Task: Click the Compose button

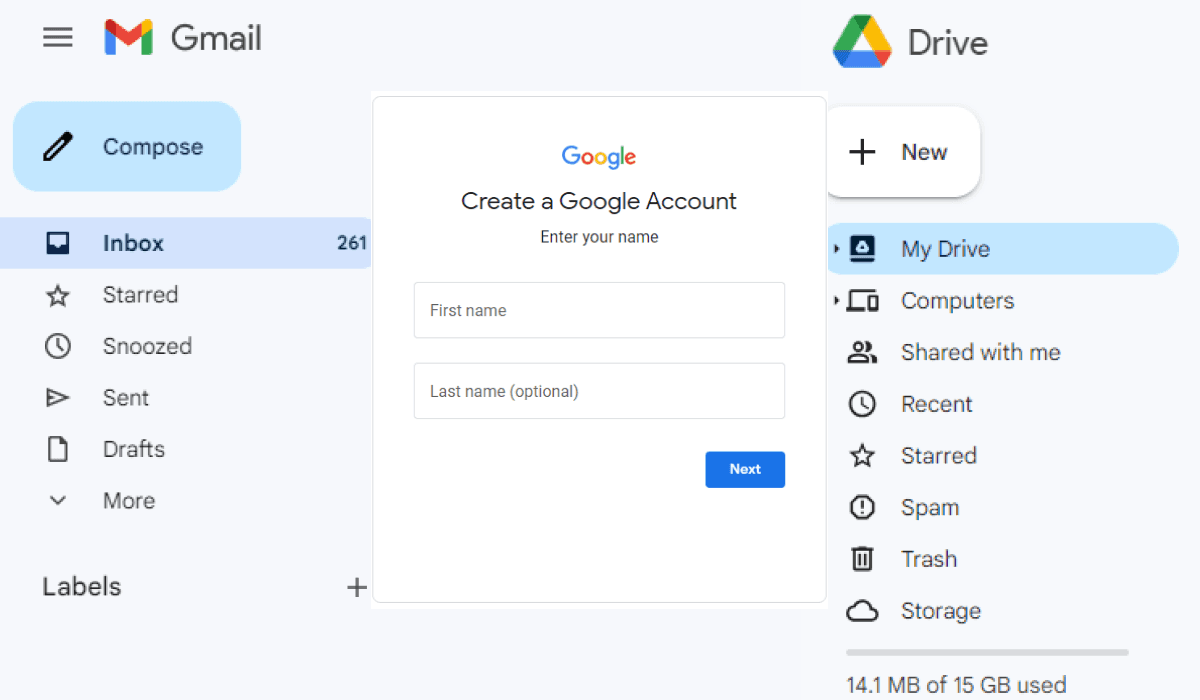Action: [127, 147]
